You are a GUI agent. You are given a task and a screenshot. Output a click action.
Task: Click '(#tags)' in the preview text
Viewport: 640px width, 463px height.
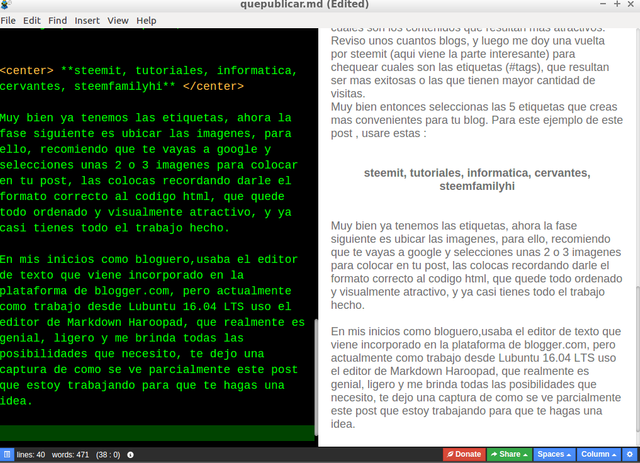[522, 67]
